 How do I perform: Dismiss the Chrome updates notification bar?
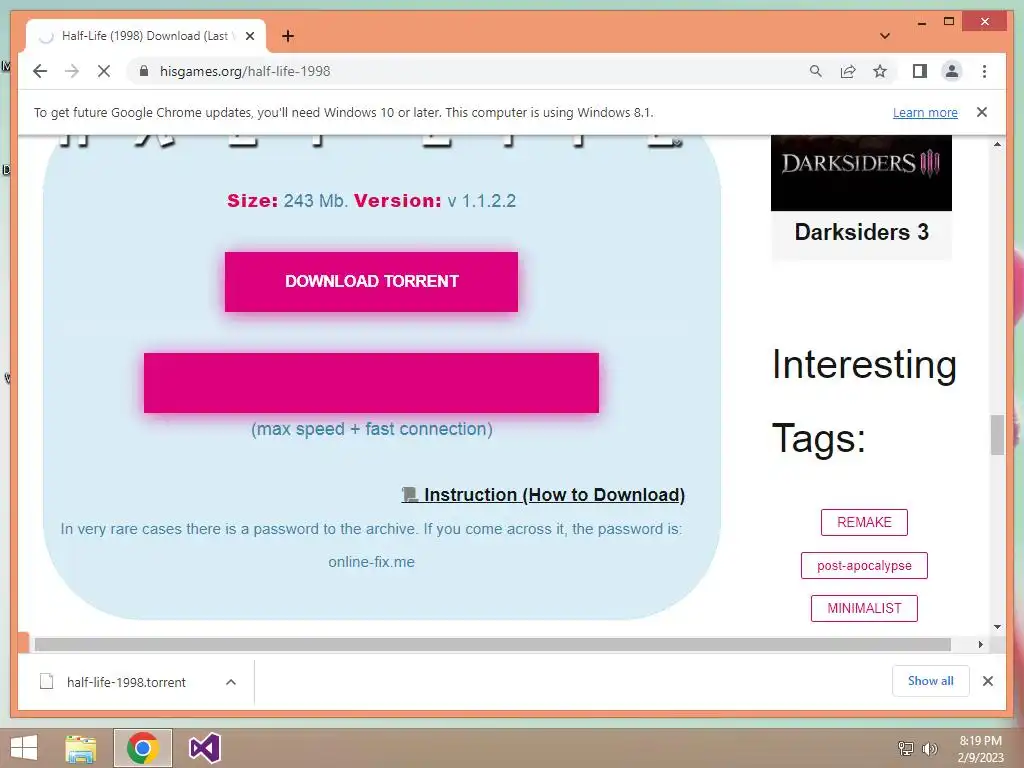(982, 112)
